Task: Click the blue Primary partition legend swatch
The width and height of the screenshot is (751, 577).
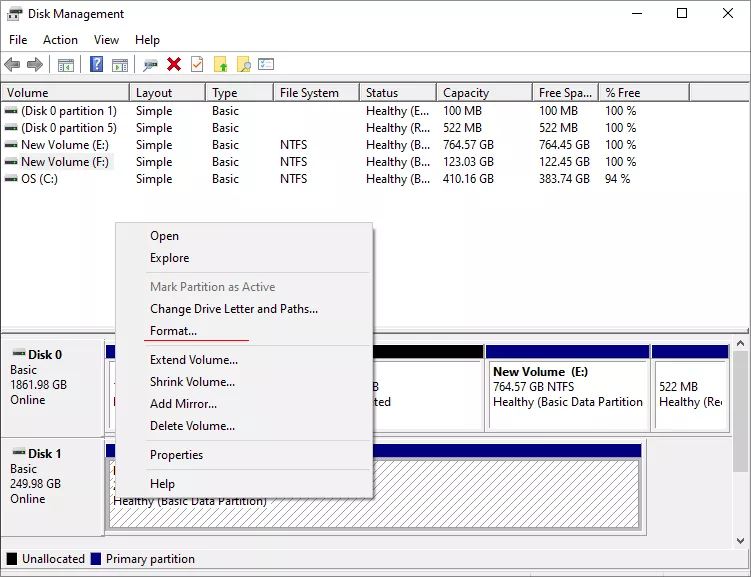Action: click(96, 559)
